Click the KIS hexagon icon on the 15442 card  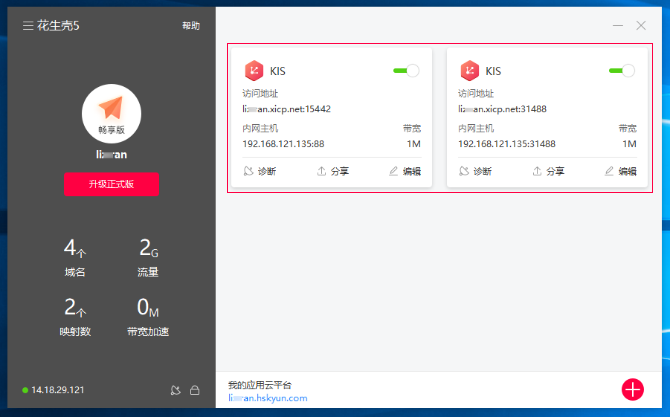pos(254,70)
